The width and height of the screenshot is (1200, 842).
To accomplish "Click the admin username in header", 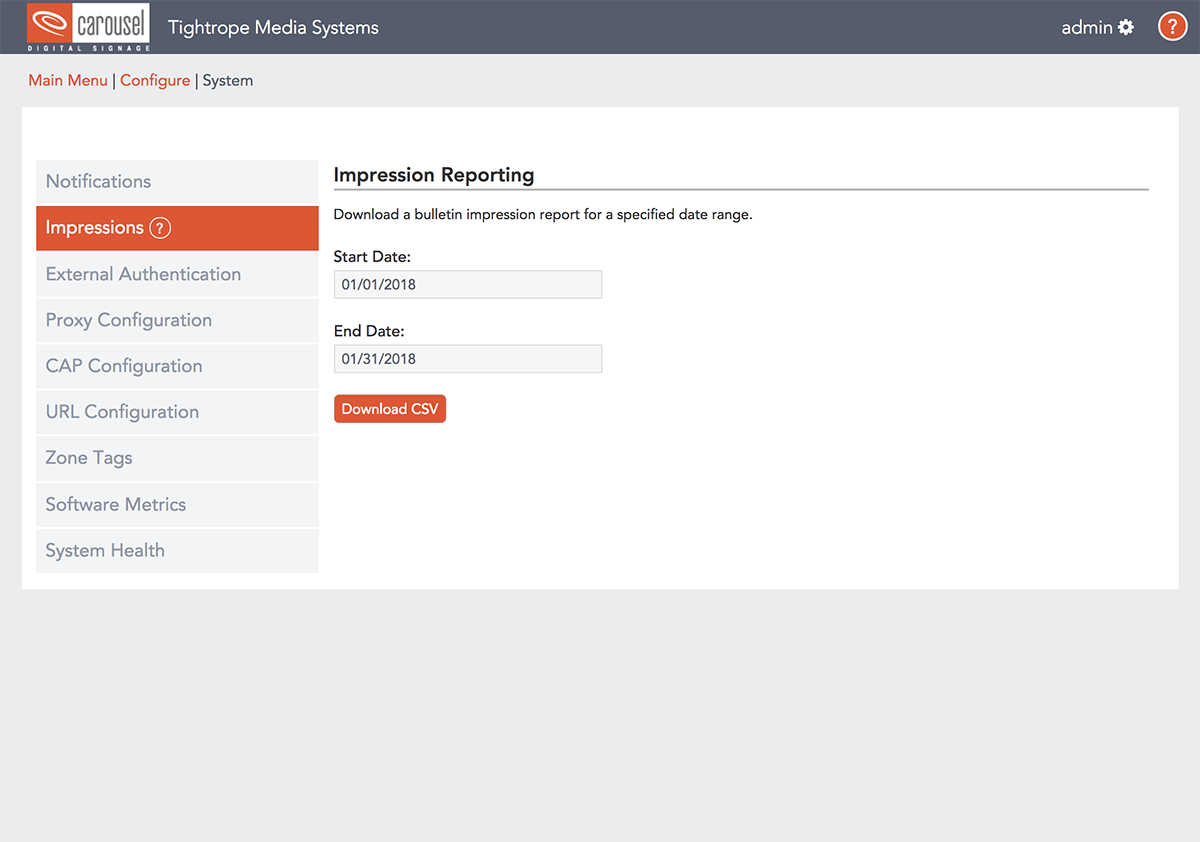I will 1086,27.
